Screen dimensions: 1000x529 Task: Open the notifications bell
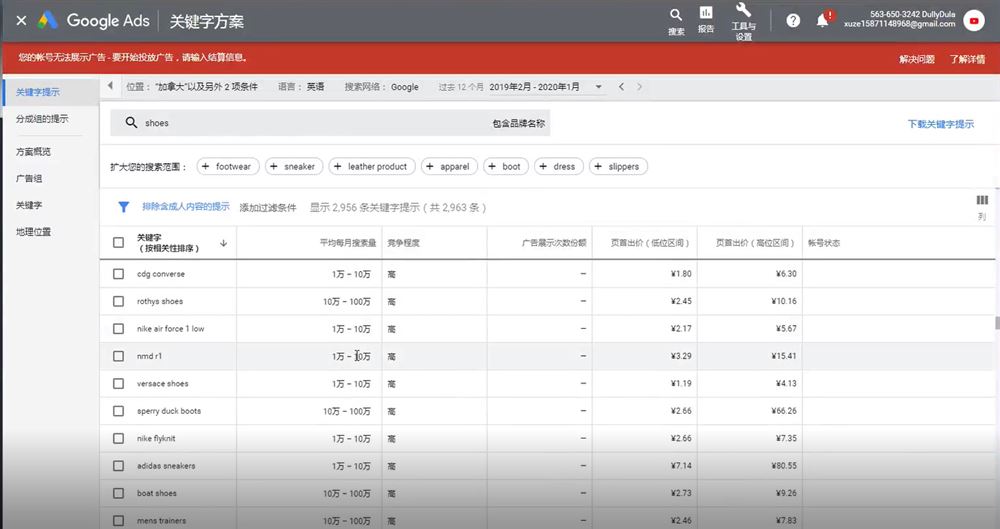(x=823, y=20)
